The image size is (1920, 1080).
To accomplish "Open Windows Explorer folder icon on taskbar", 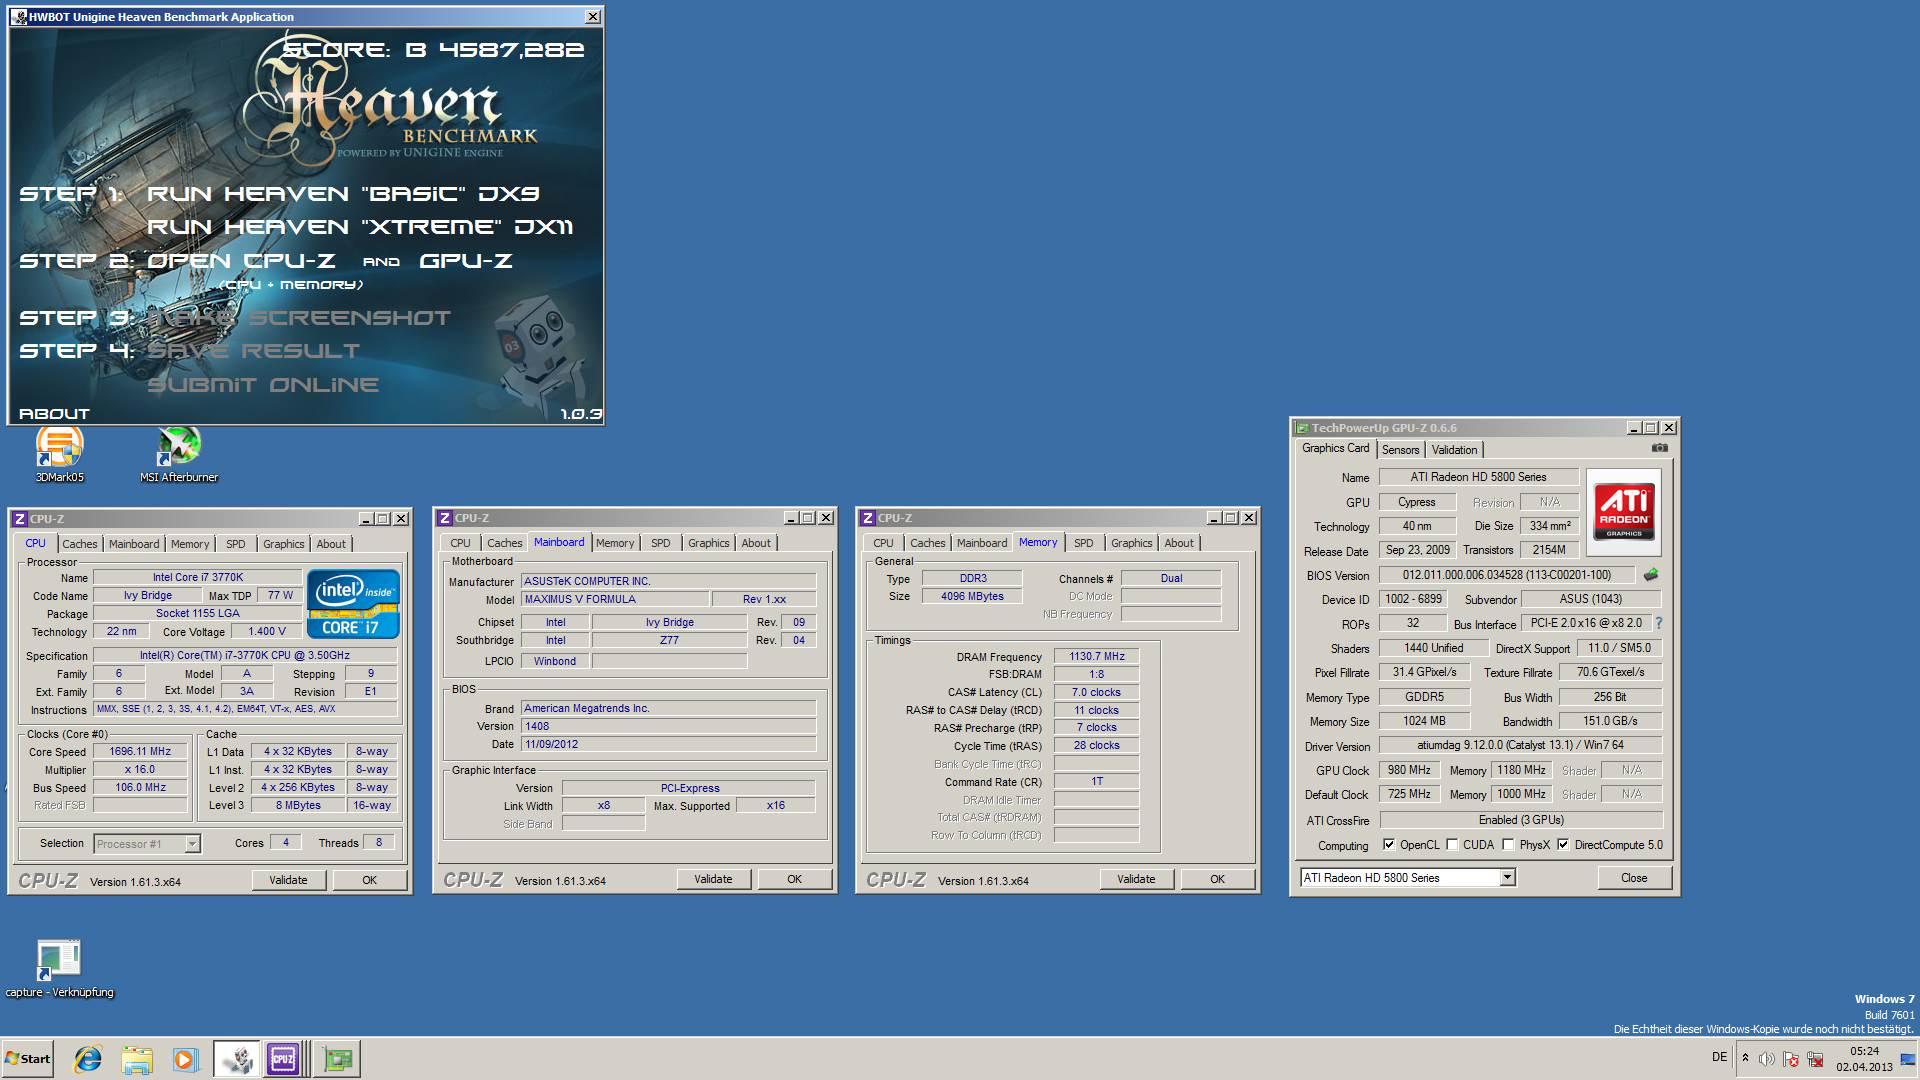I will [137, 1058].
